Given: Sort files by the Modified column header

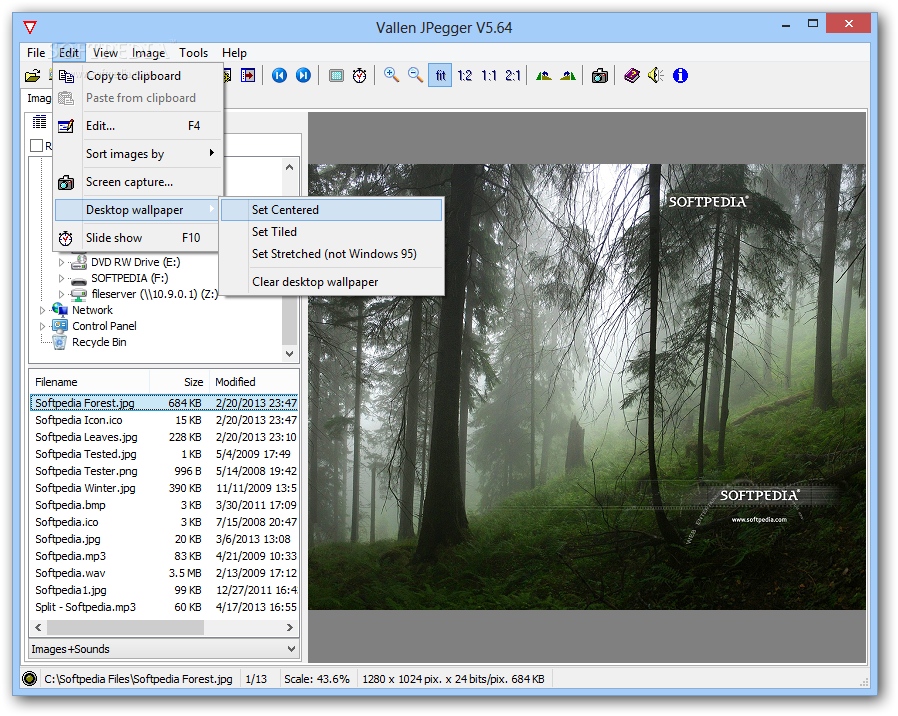Looking at the screenshot, I should click(x=253, y=382).
